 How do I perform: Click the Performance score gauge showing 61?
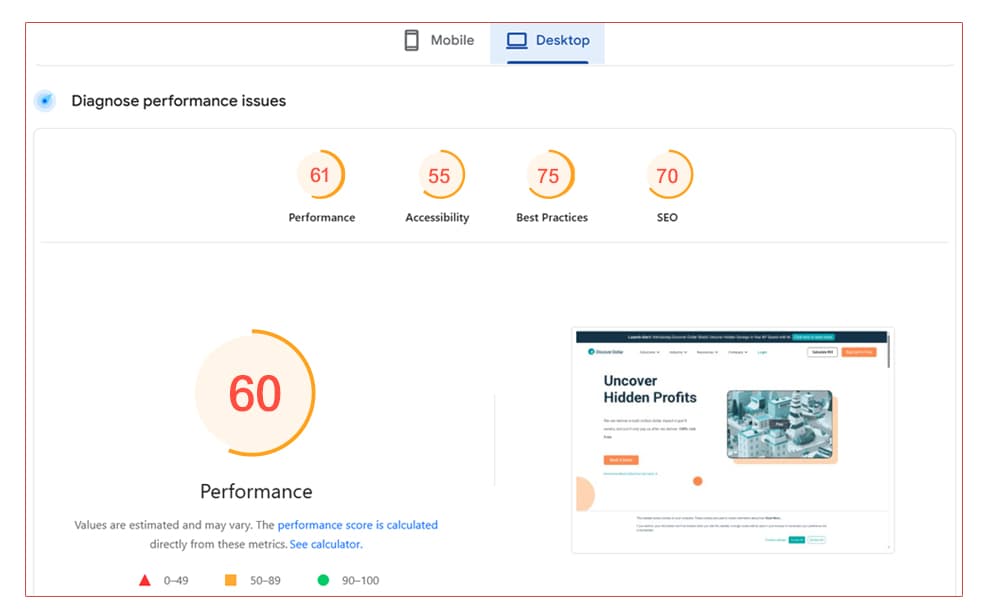click(321, 175)
